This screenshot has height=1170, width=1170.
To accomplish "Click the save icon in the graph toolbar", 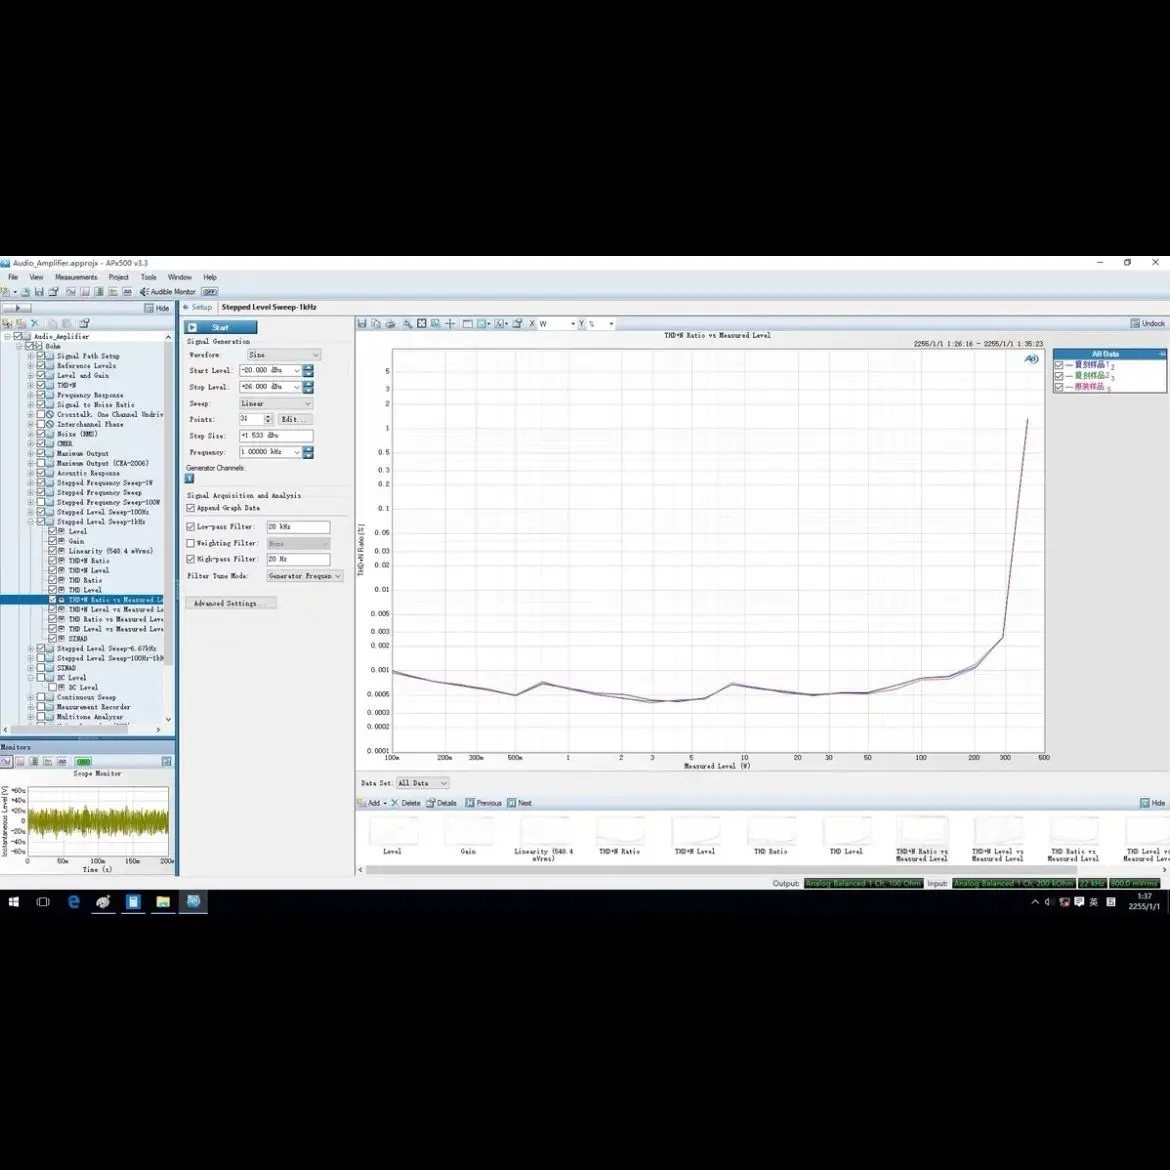I will click(363, 324).
